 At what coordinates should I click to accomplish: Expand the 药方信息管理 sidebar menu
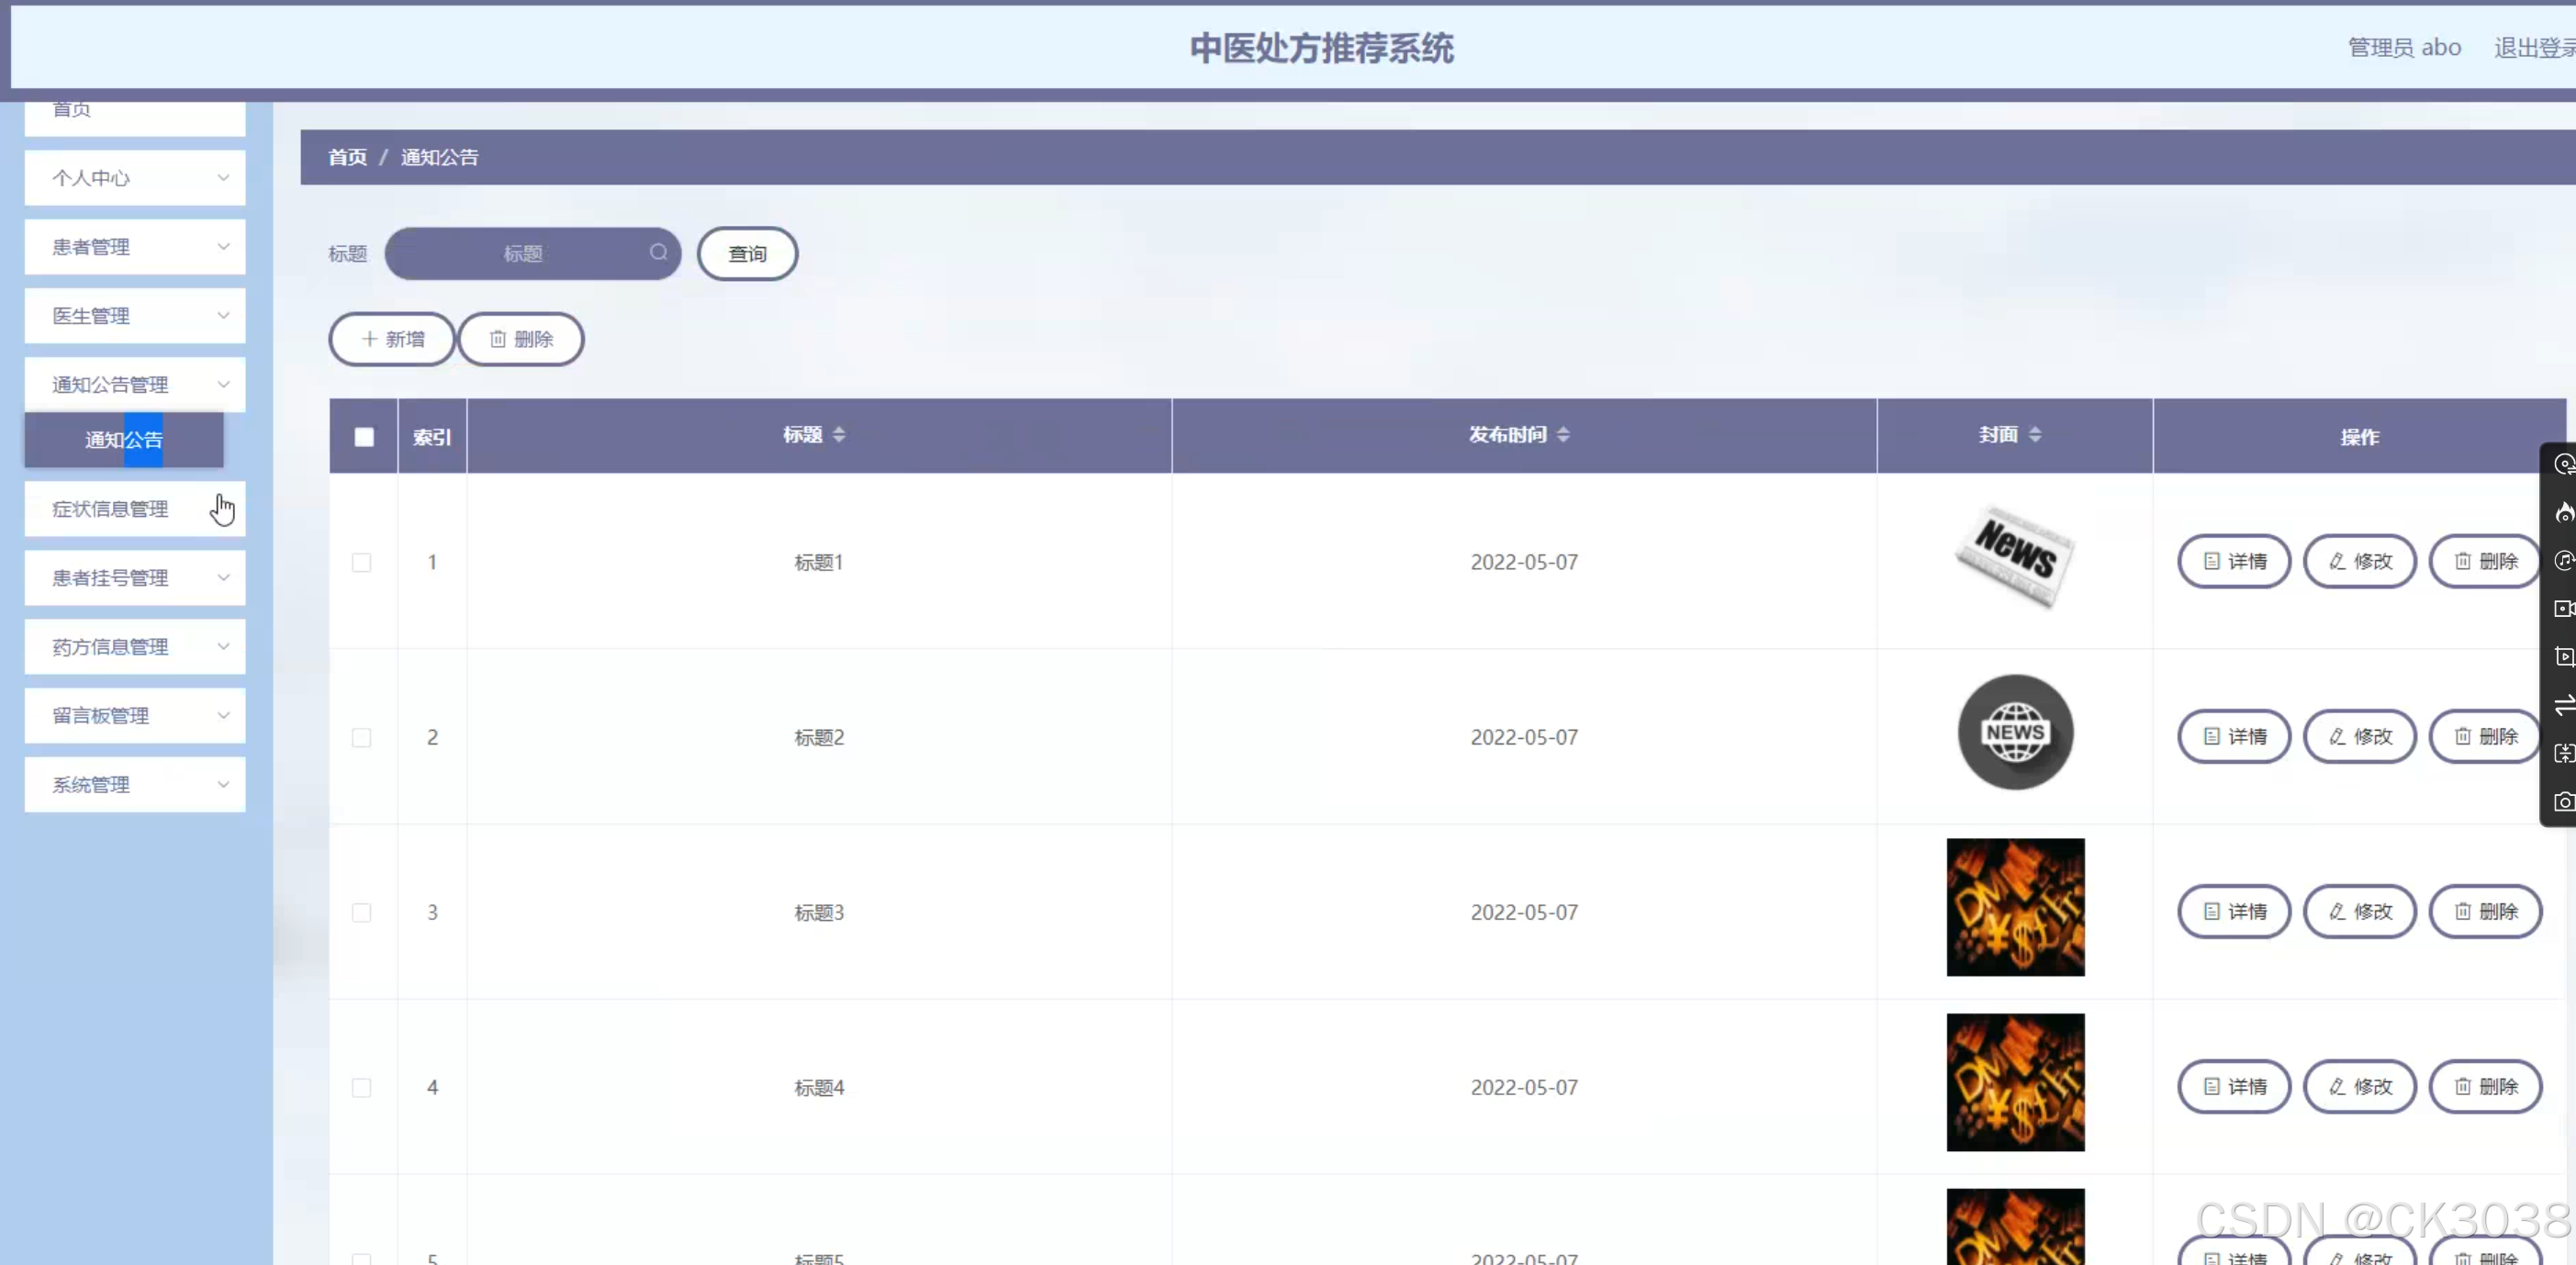pos(135,647)
